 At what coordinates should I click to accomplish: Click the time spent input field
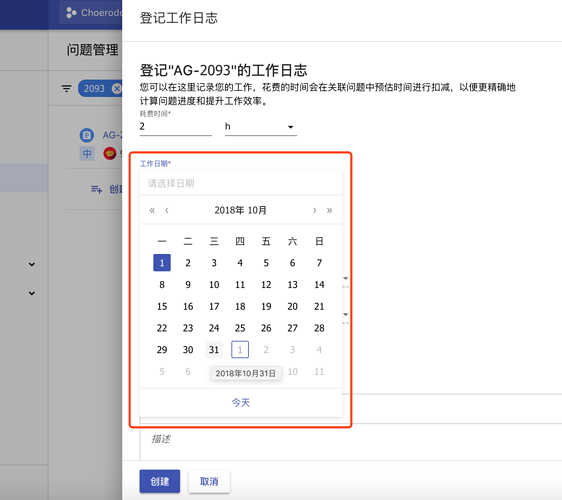(x=176, y=127)
